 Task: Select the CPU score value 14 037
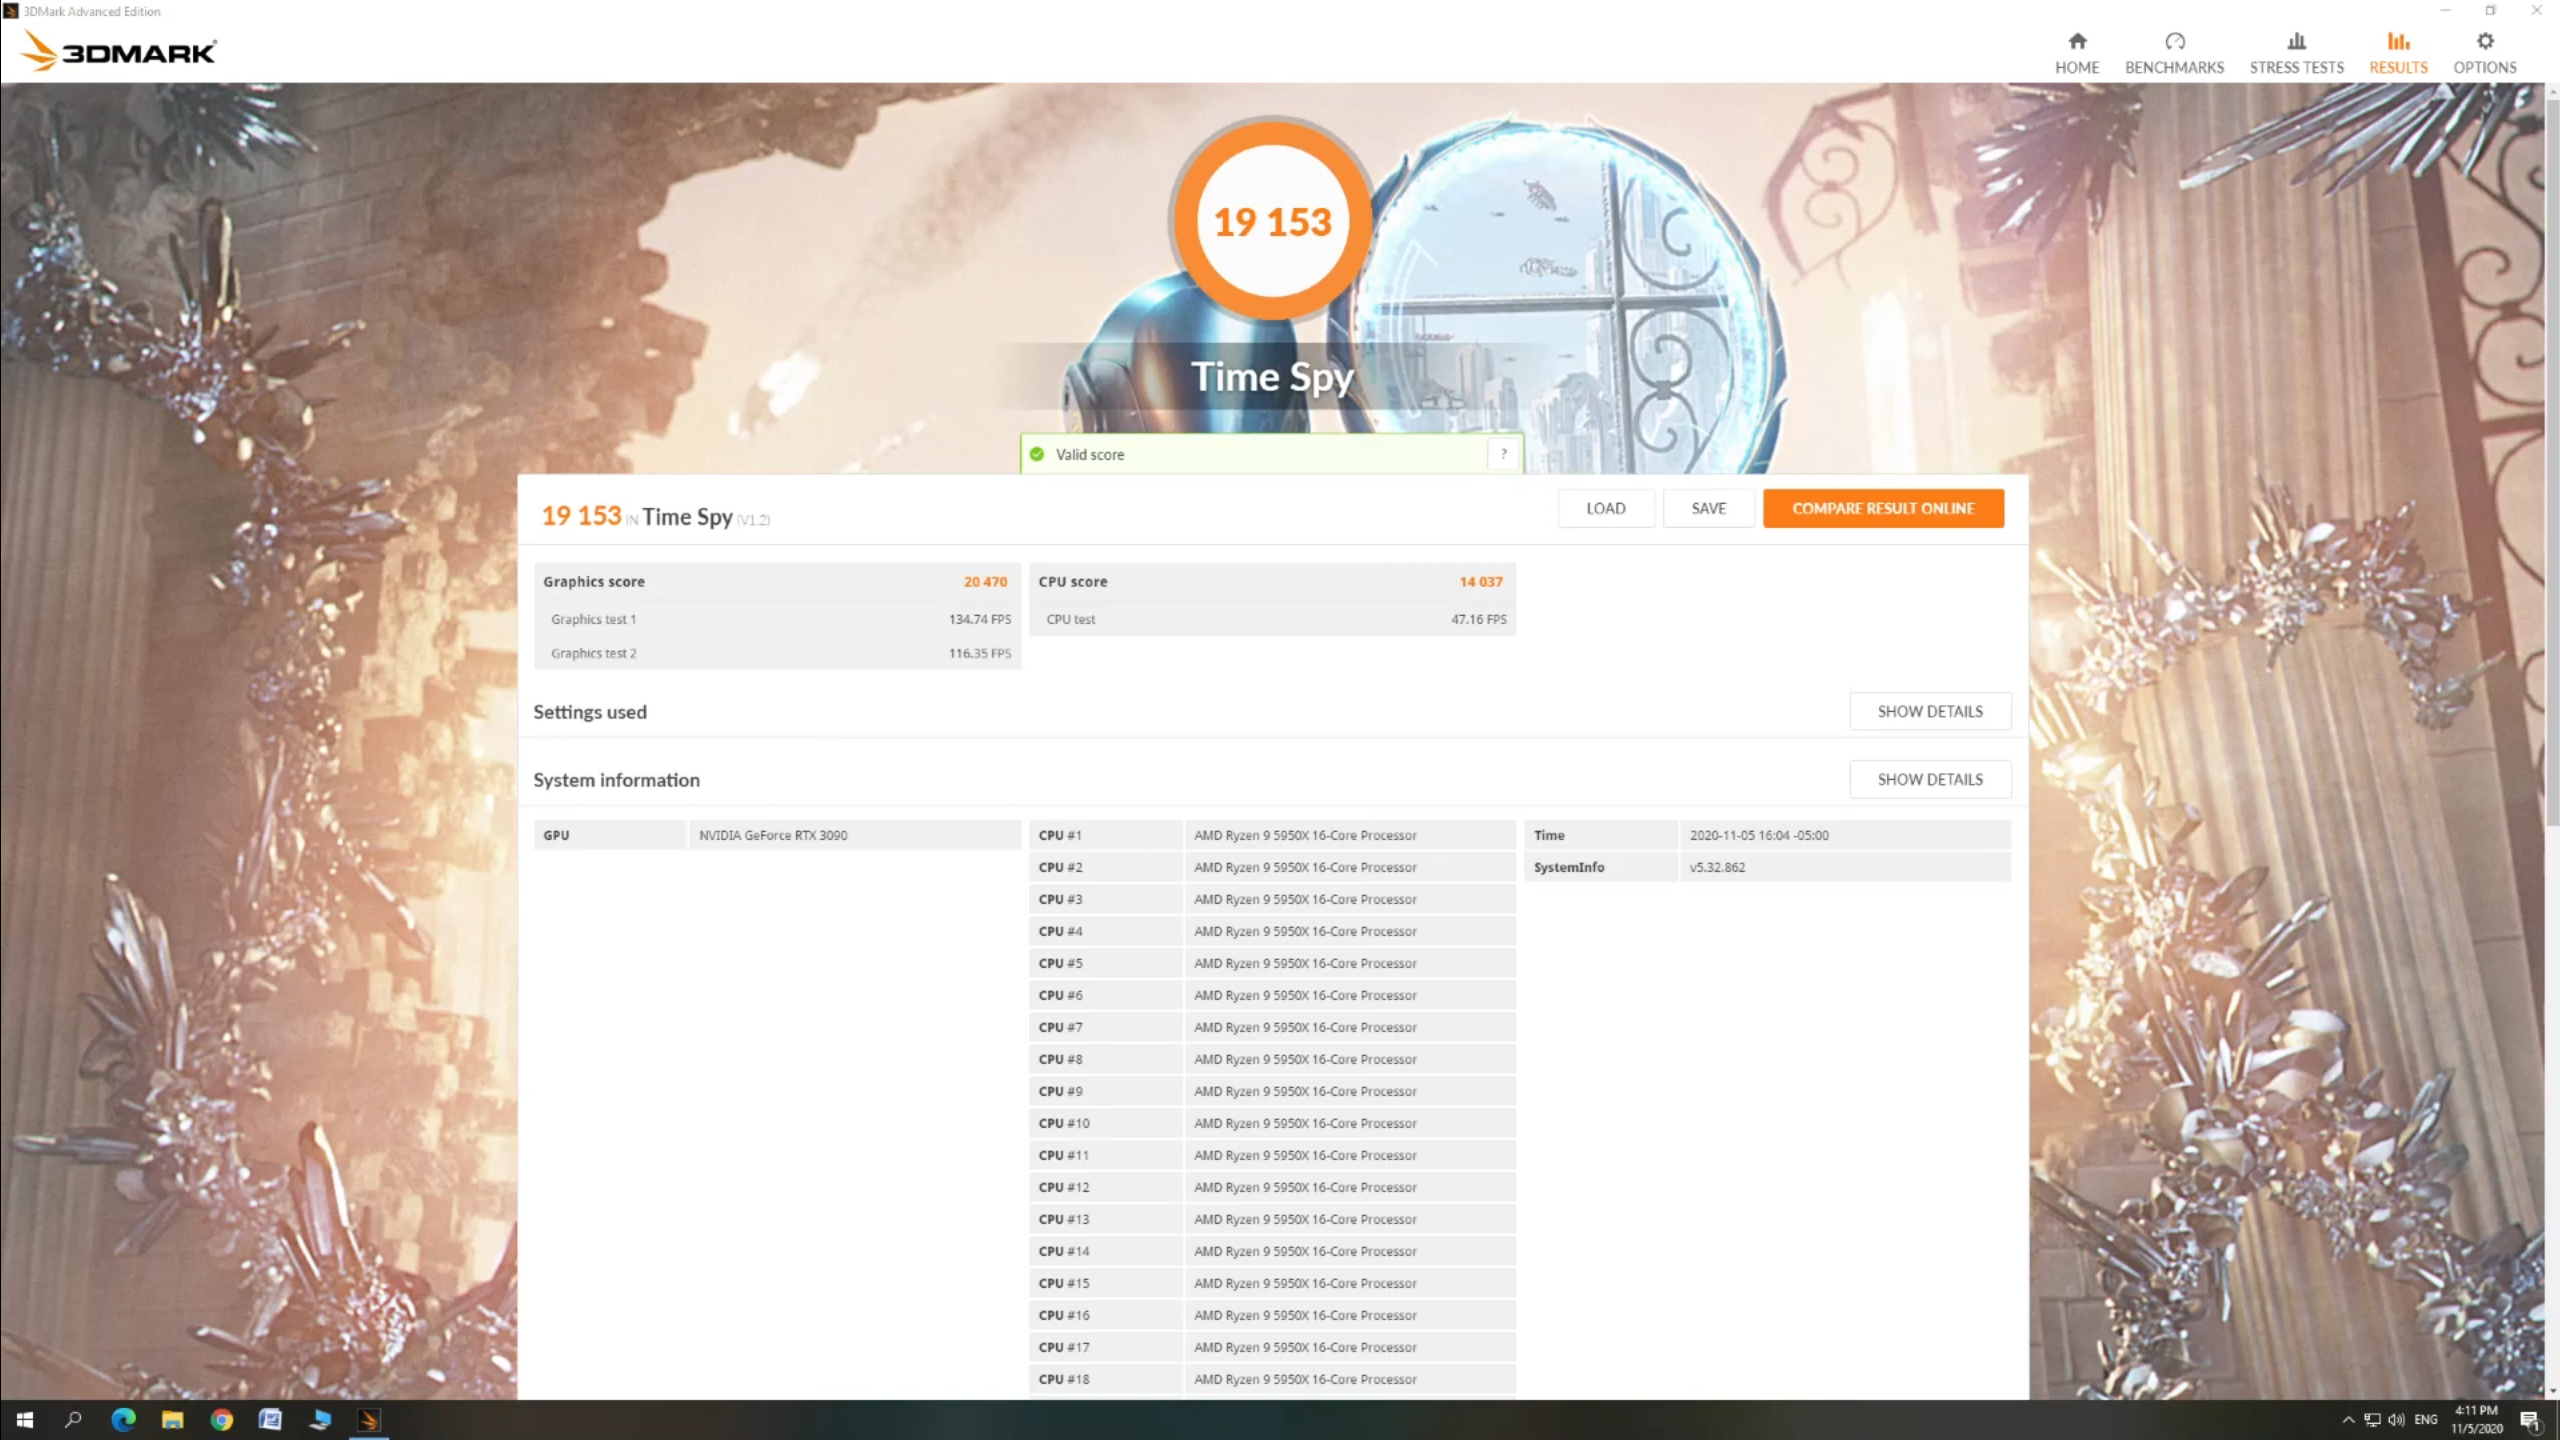coord(1480,581)
